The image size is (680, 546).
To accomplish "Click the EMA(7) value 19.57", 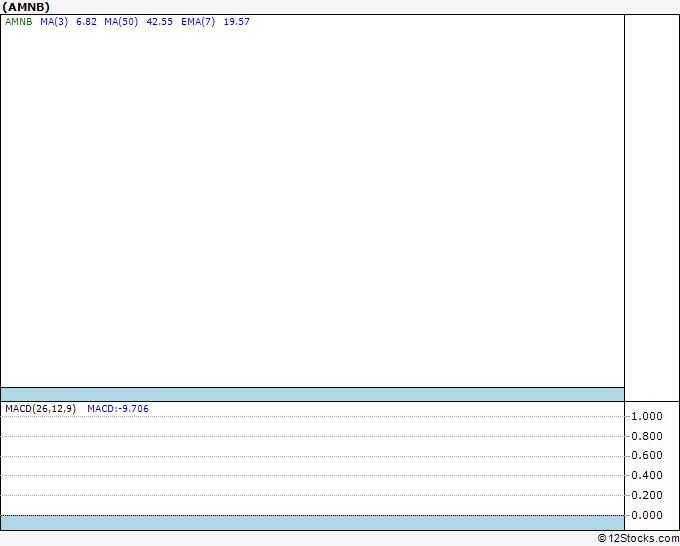I will tap(237, 22).
